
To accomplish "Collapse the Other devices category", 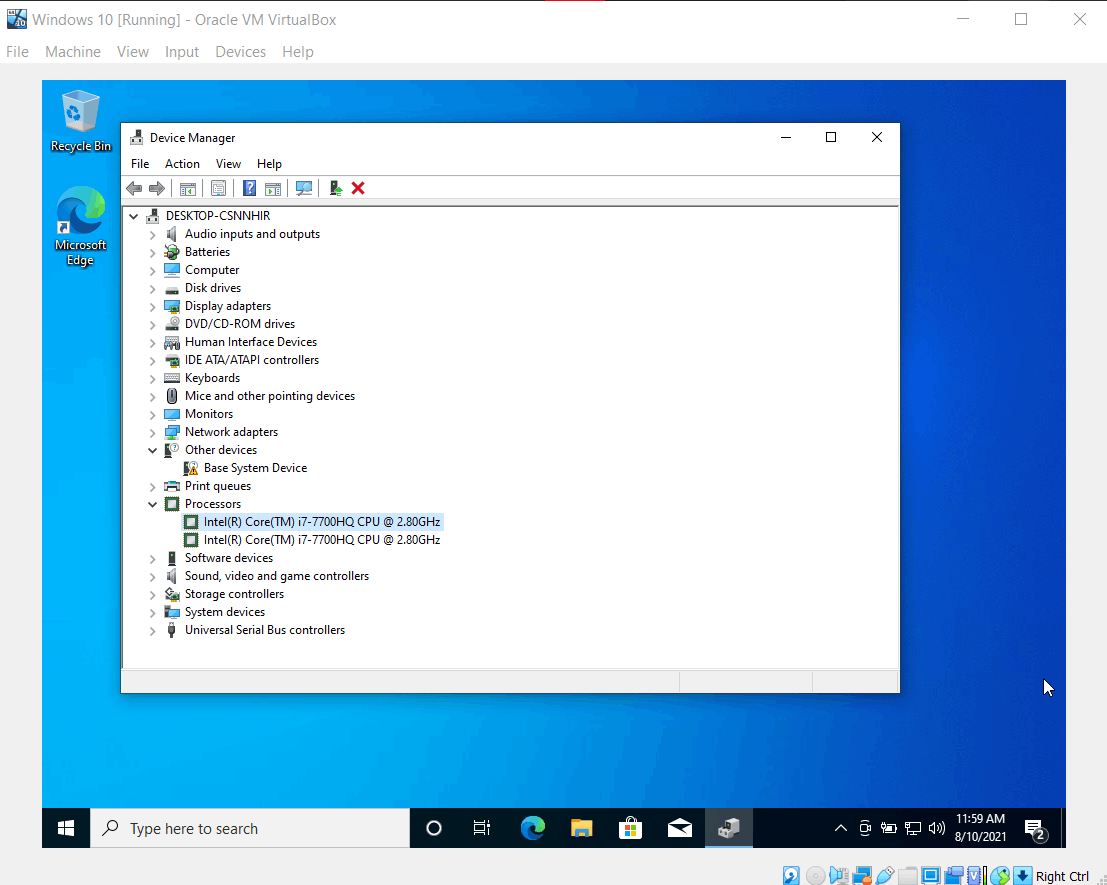I will point(153,450).
